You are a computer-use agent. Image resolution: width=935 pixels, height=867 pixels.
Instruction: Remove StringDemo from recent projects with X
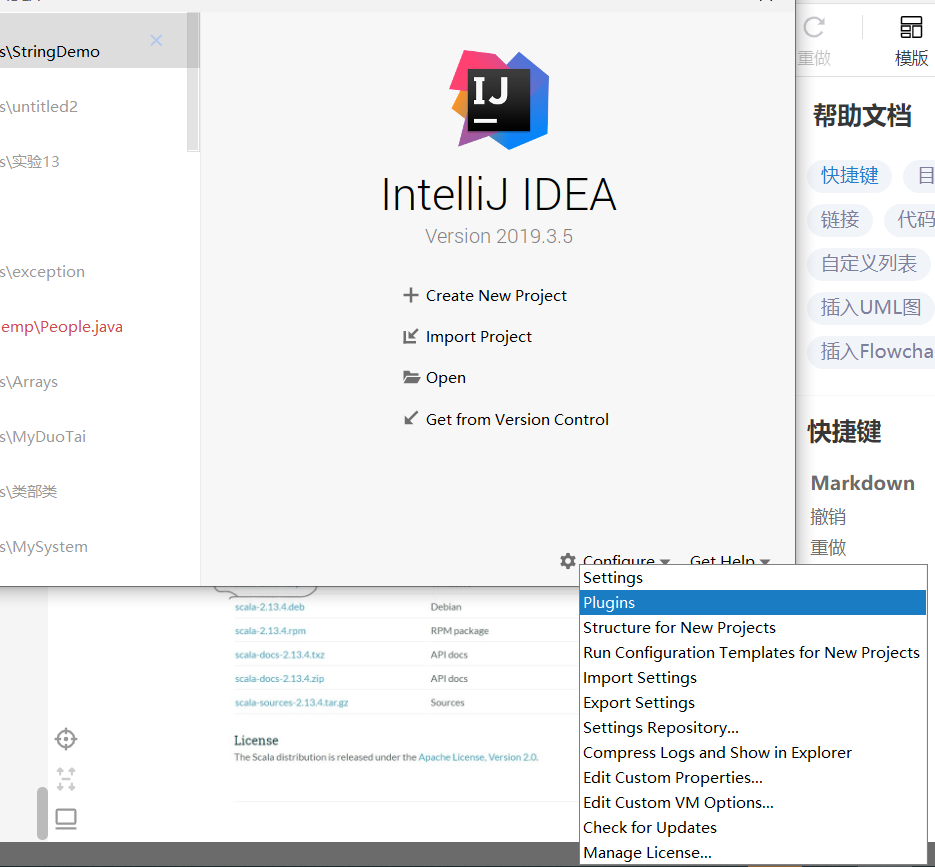tap(156, 40)
